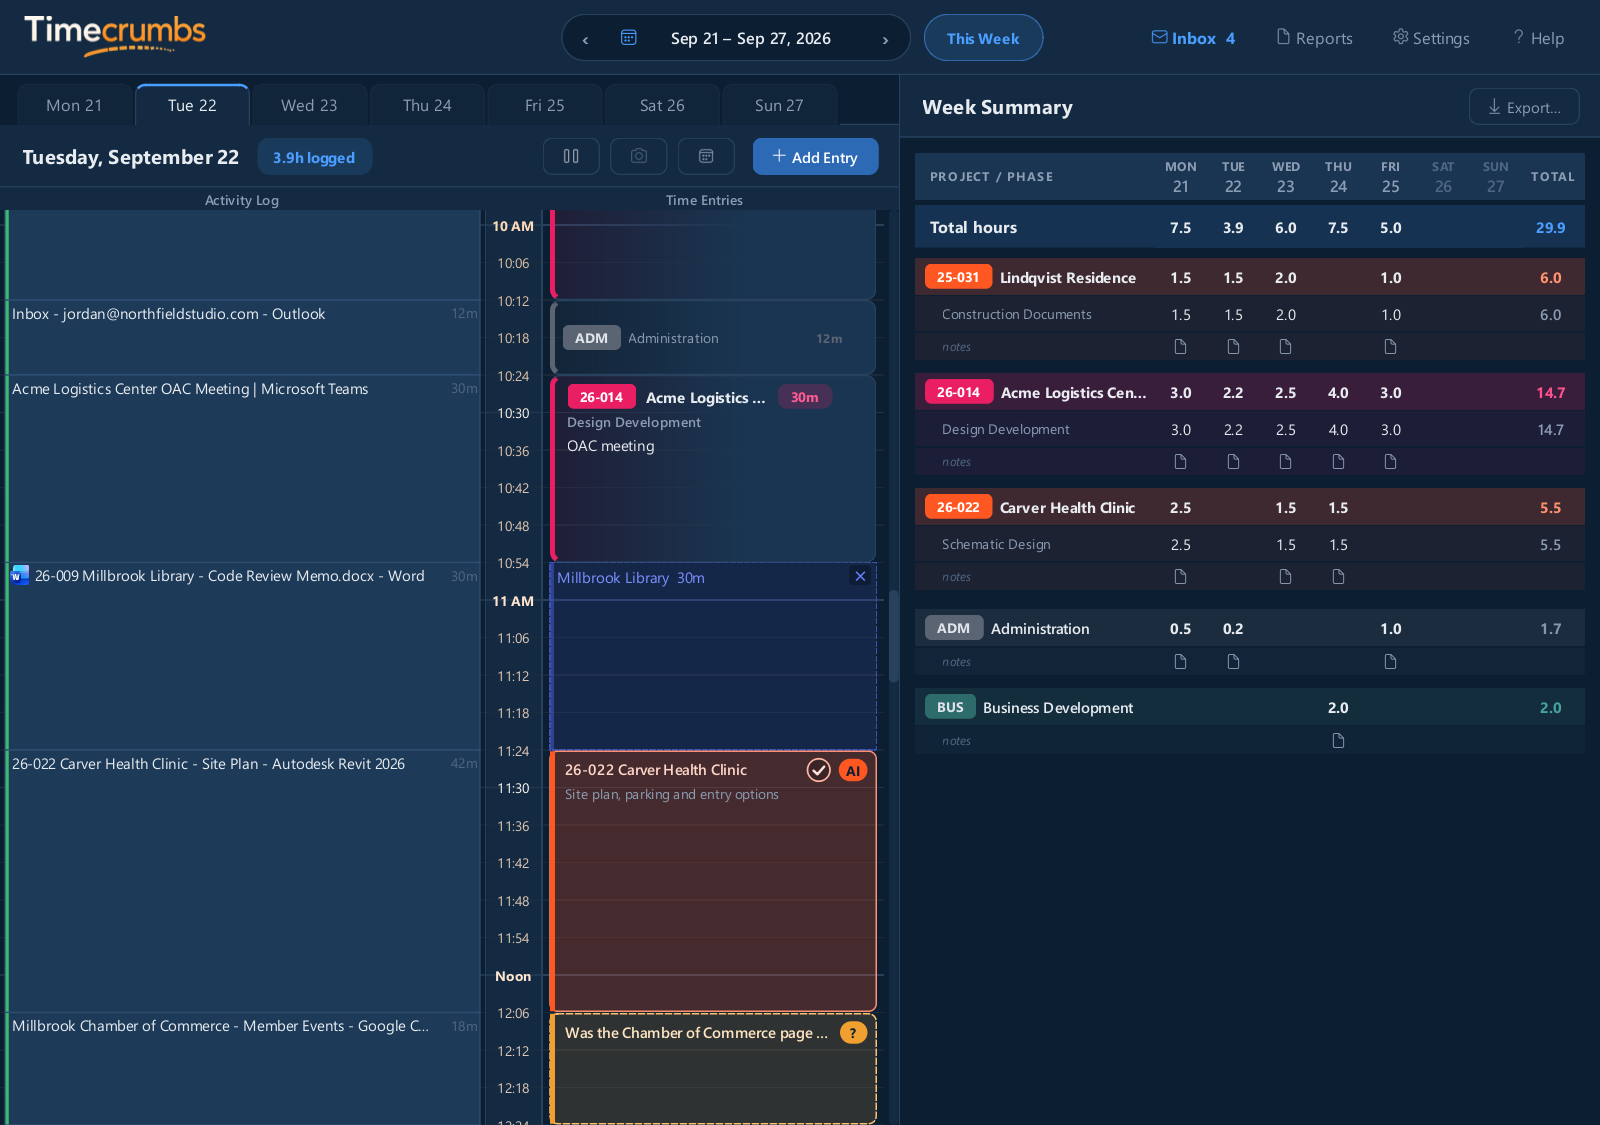Open Monday note icon for Lindqvist Residence
This screenshot has height=1125, width=1600.
(1181, 347)
